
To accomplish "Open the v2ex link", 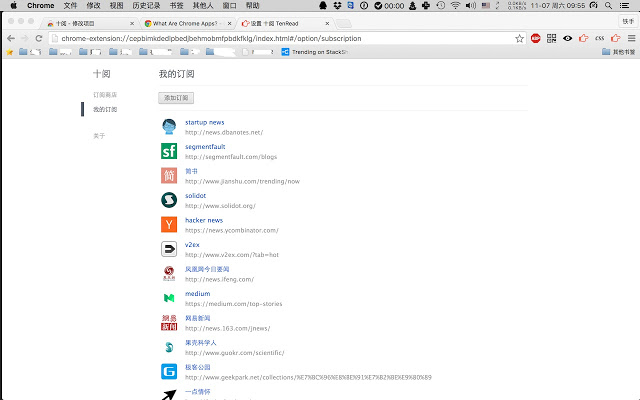I will [192, 245].
